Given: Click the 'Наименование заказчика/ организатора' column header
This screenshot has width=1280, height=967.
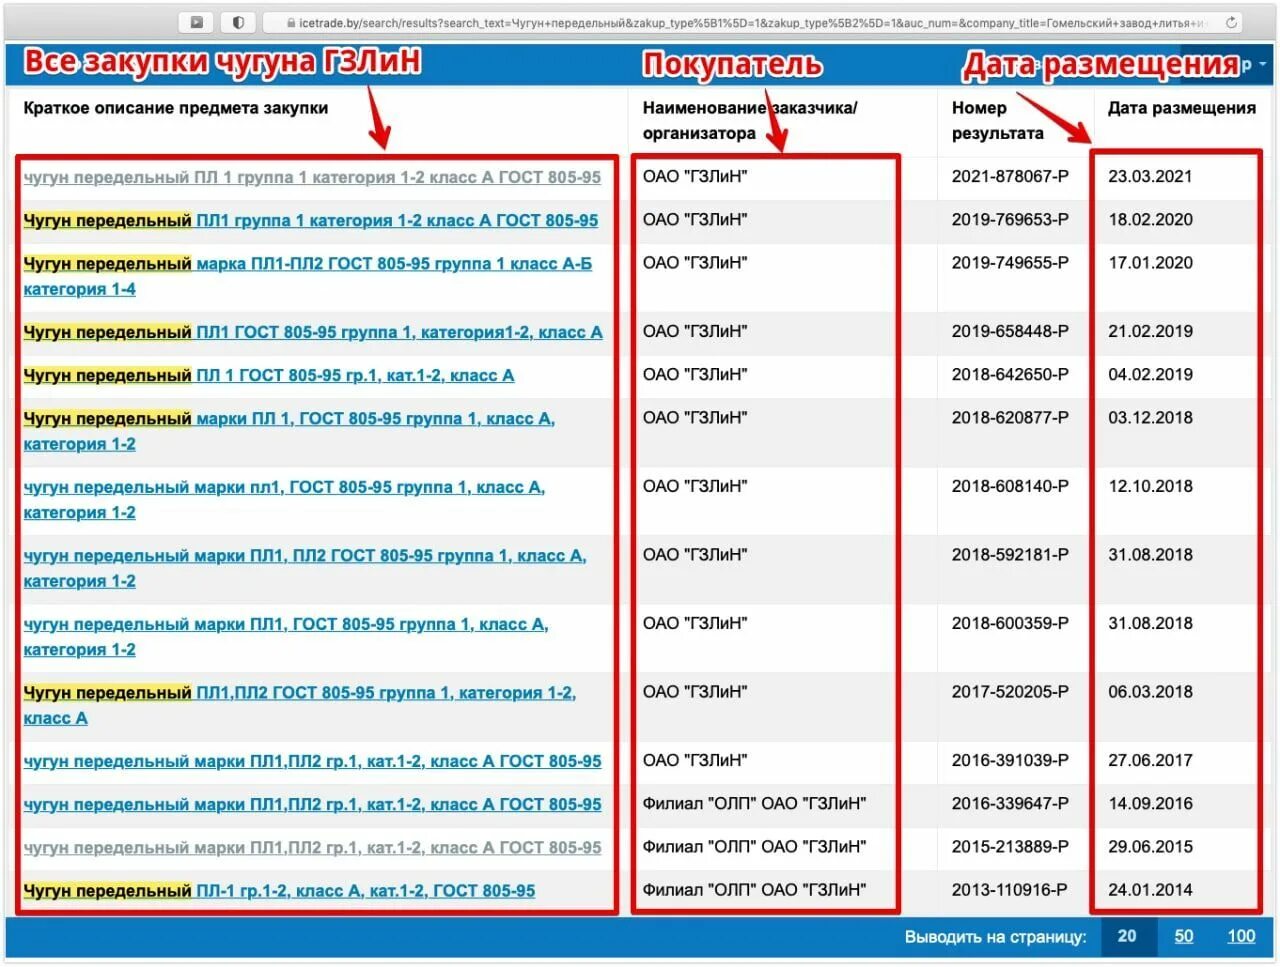Looking at the screenshot, I should (x=750, y=120).
